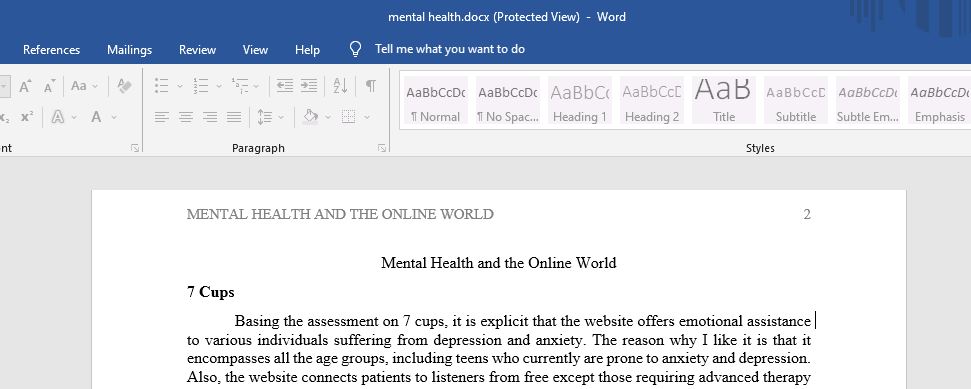Click the lightbulb Tell Me icon
The image size is (971, 389).
pos(355,50)
